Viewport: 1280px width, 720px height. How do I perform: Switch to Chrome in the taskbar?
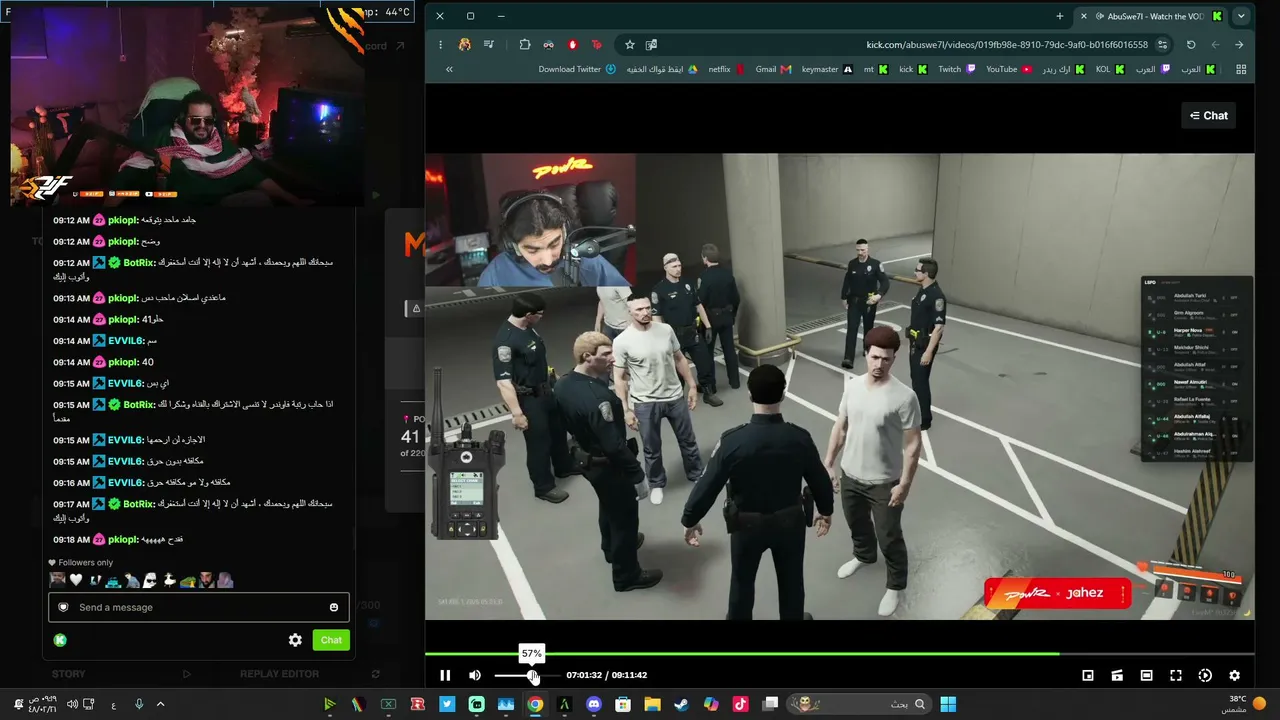(x=535, y=704)
